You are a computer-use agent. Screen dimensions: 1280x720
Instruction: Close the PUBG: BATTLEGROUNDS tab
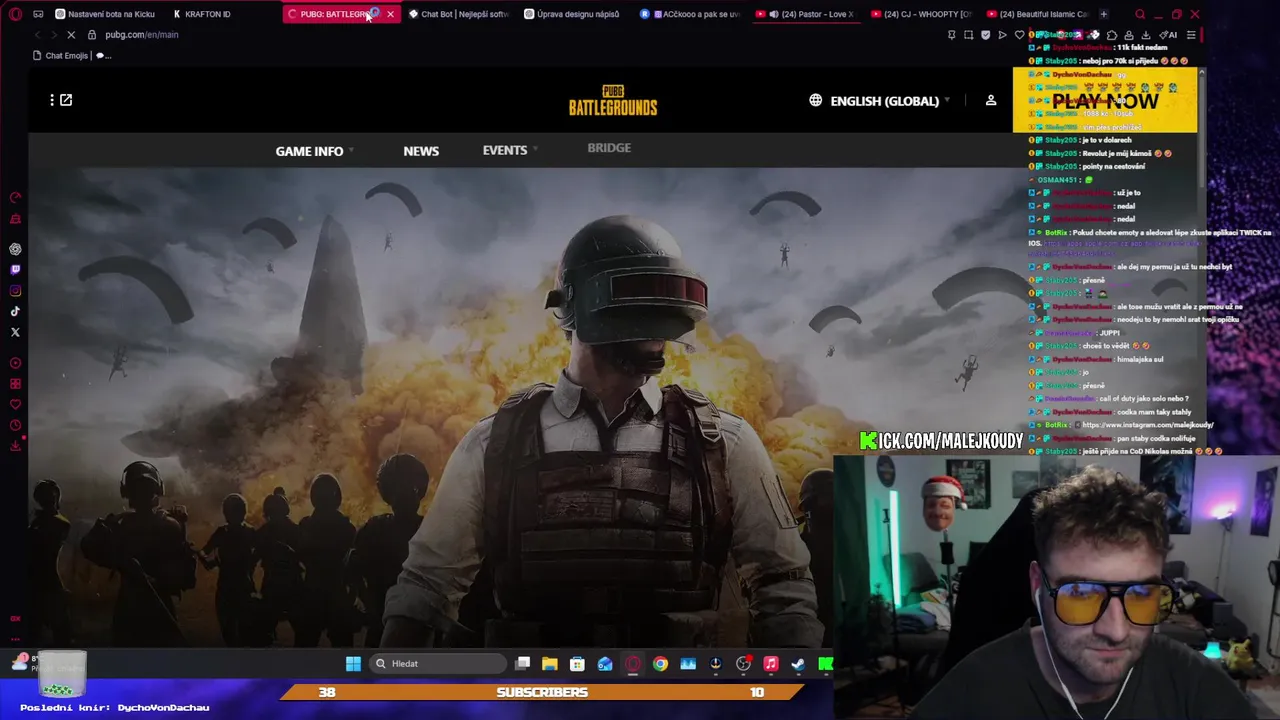[x=390, y=14]
